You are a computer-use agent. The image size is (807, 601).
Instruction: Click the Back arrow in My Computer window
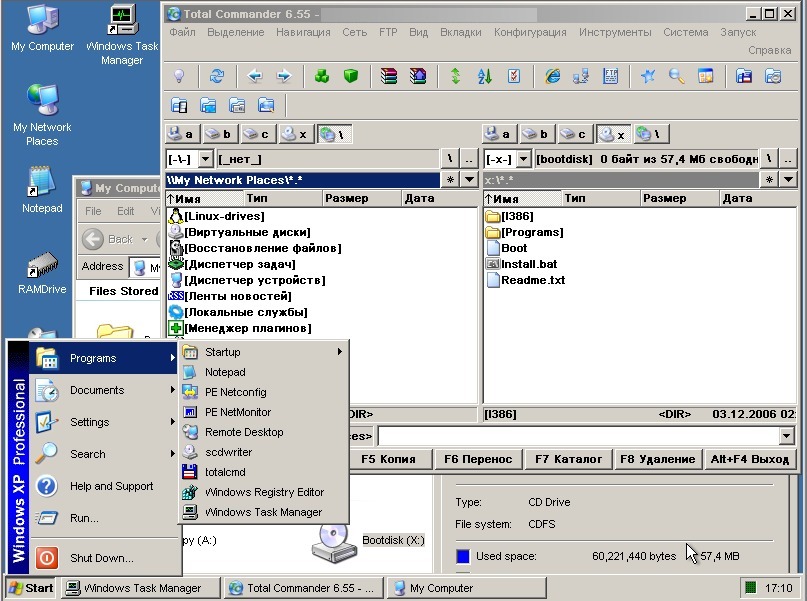click(x=93, y=239)
